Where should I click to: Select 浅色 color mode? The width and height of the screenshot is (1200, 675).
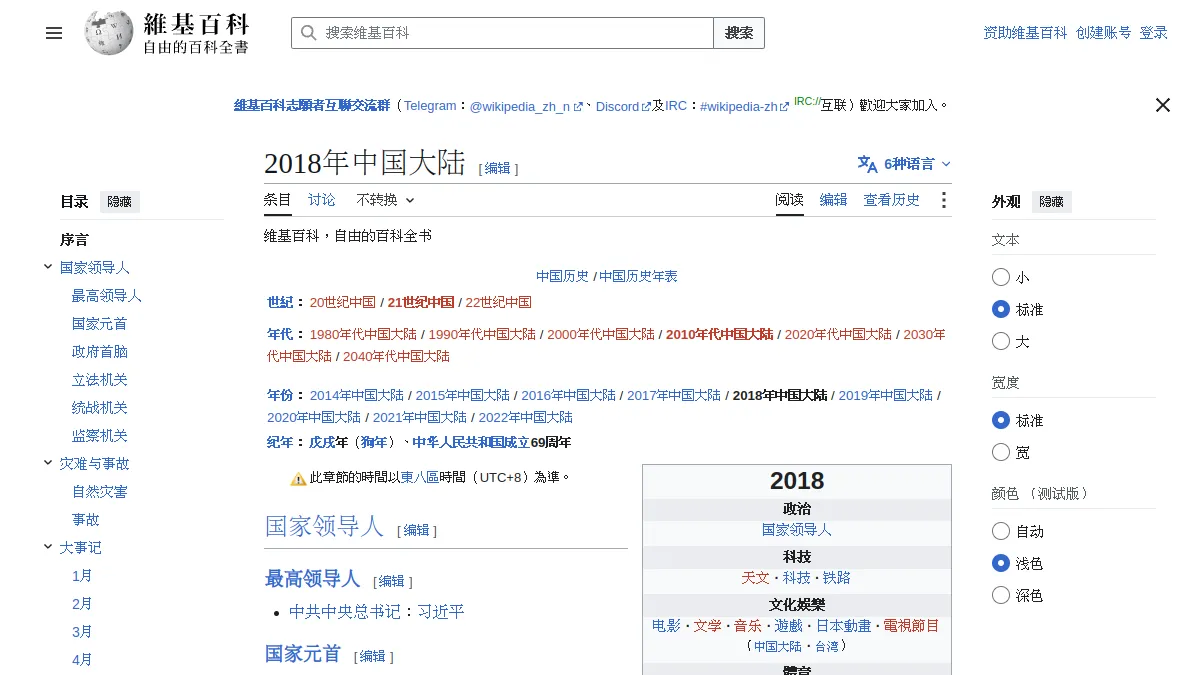pyautogui.click(x=1001, y=563)
